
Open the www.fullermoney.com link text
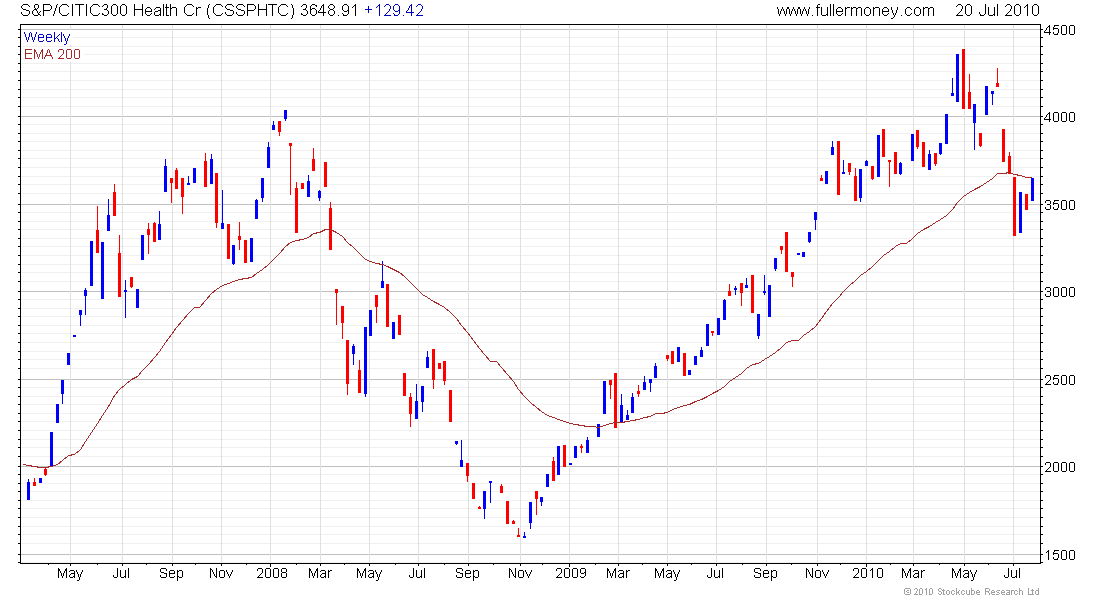(x=855, y=11)
